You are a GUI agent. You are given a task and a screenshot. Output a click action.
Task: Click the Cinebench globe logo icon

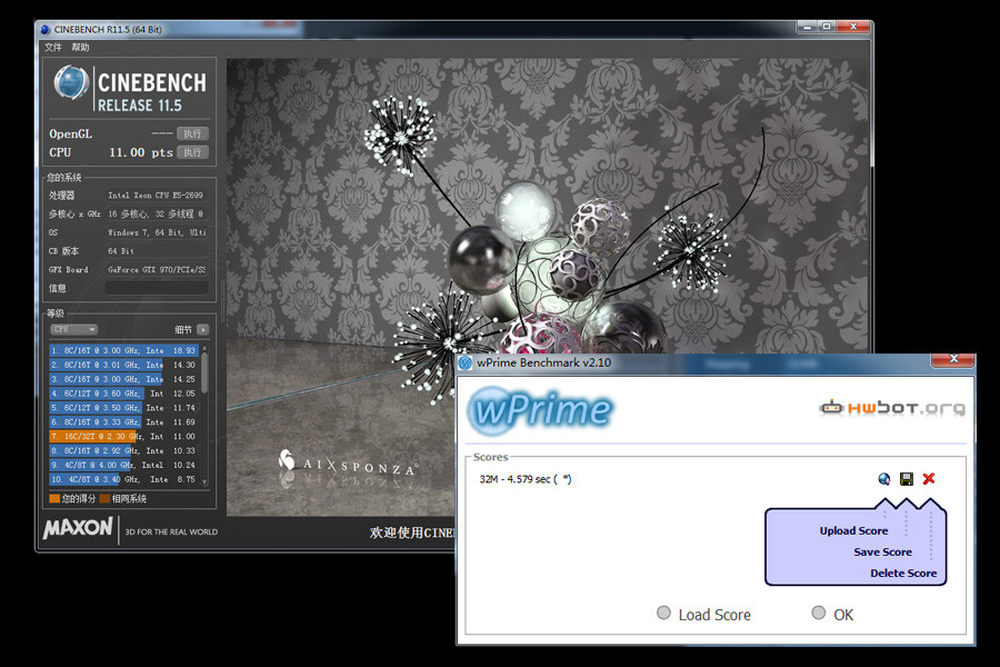71,83
